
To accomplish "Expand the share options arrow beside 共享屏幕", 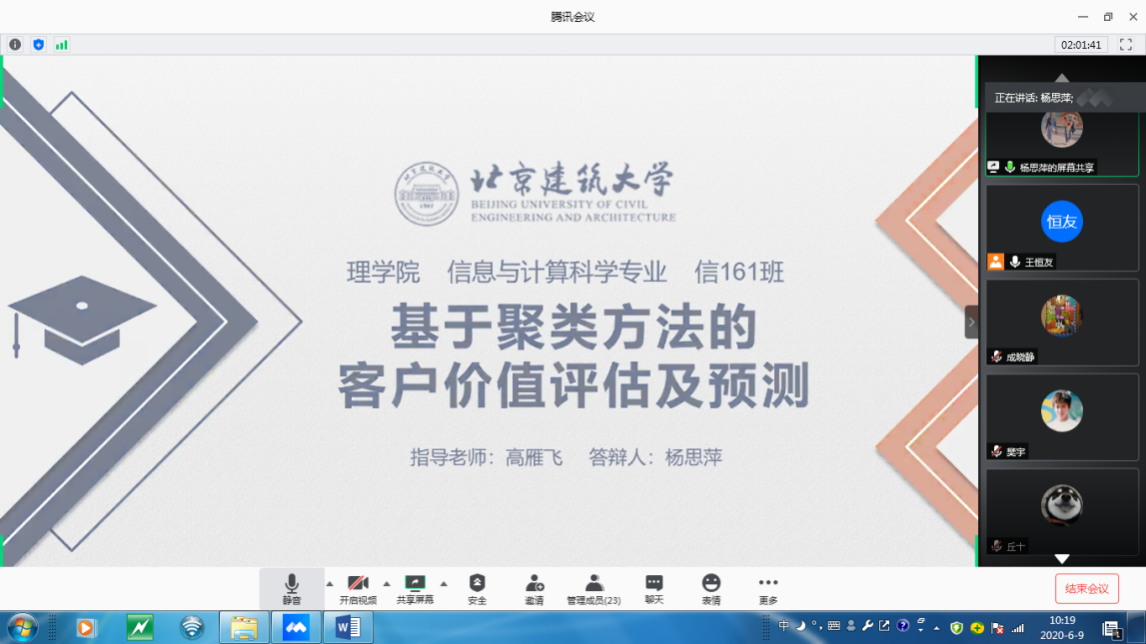I will 444,584.
